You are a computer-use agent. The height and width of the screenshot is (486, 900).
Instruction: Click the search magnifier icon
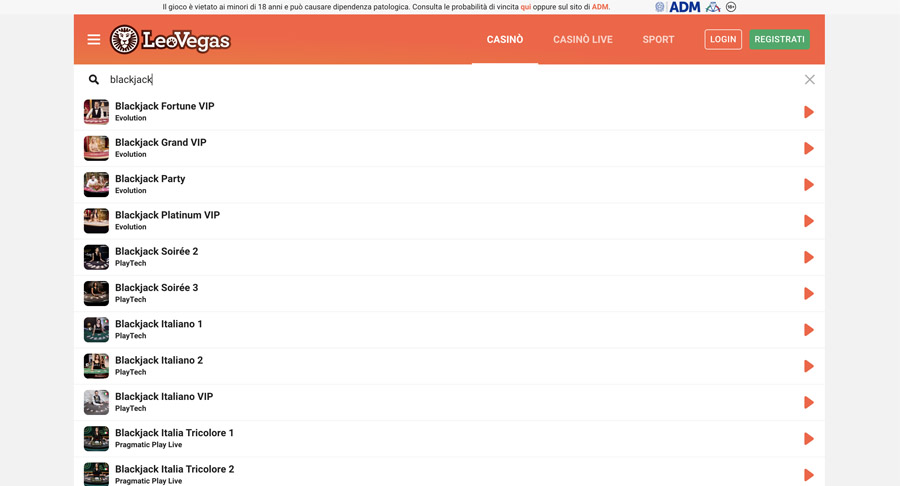pyautogui.click(x=94, y=80)
